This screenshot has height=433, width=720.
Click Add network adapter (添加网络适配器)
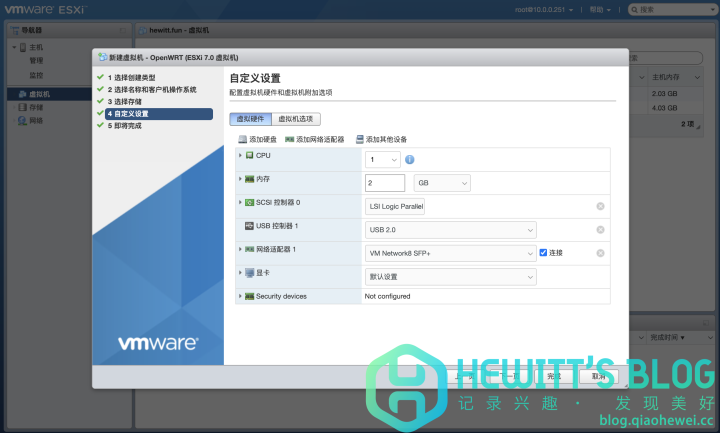(315, 139)
